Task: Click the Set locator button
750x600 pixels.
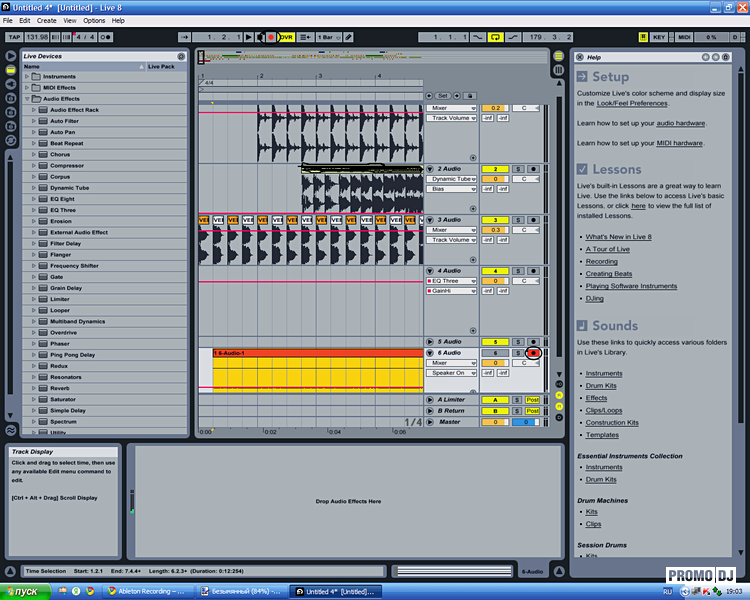Action: point(443,96)
